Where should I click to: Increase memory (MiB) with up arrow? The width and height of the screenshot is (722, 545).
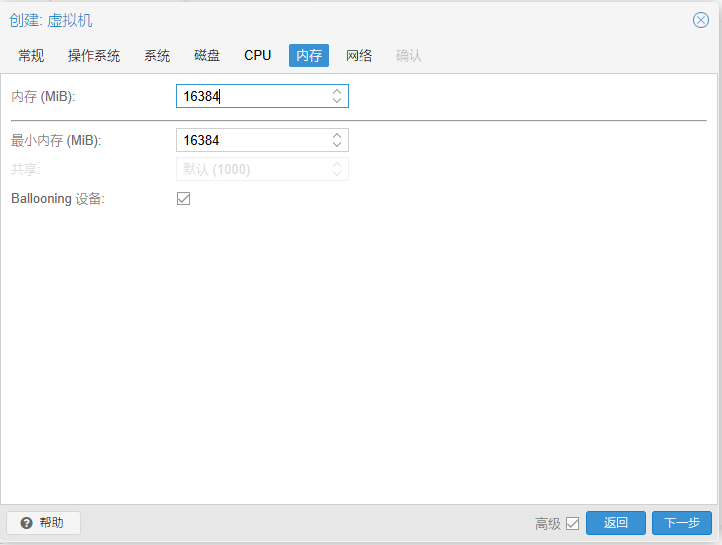337,91
